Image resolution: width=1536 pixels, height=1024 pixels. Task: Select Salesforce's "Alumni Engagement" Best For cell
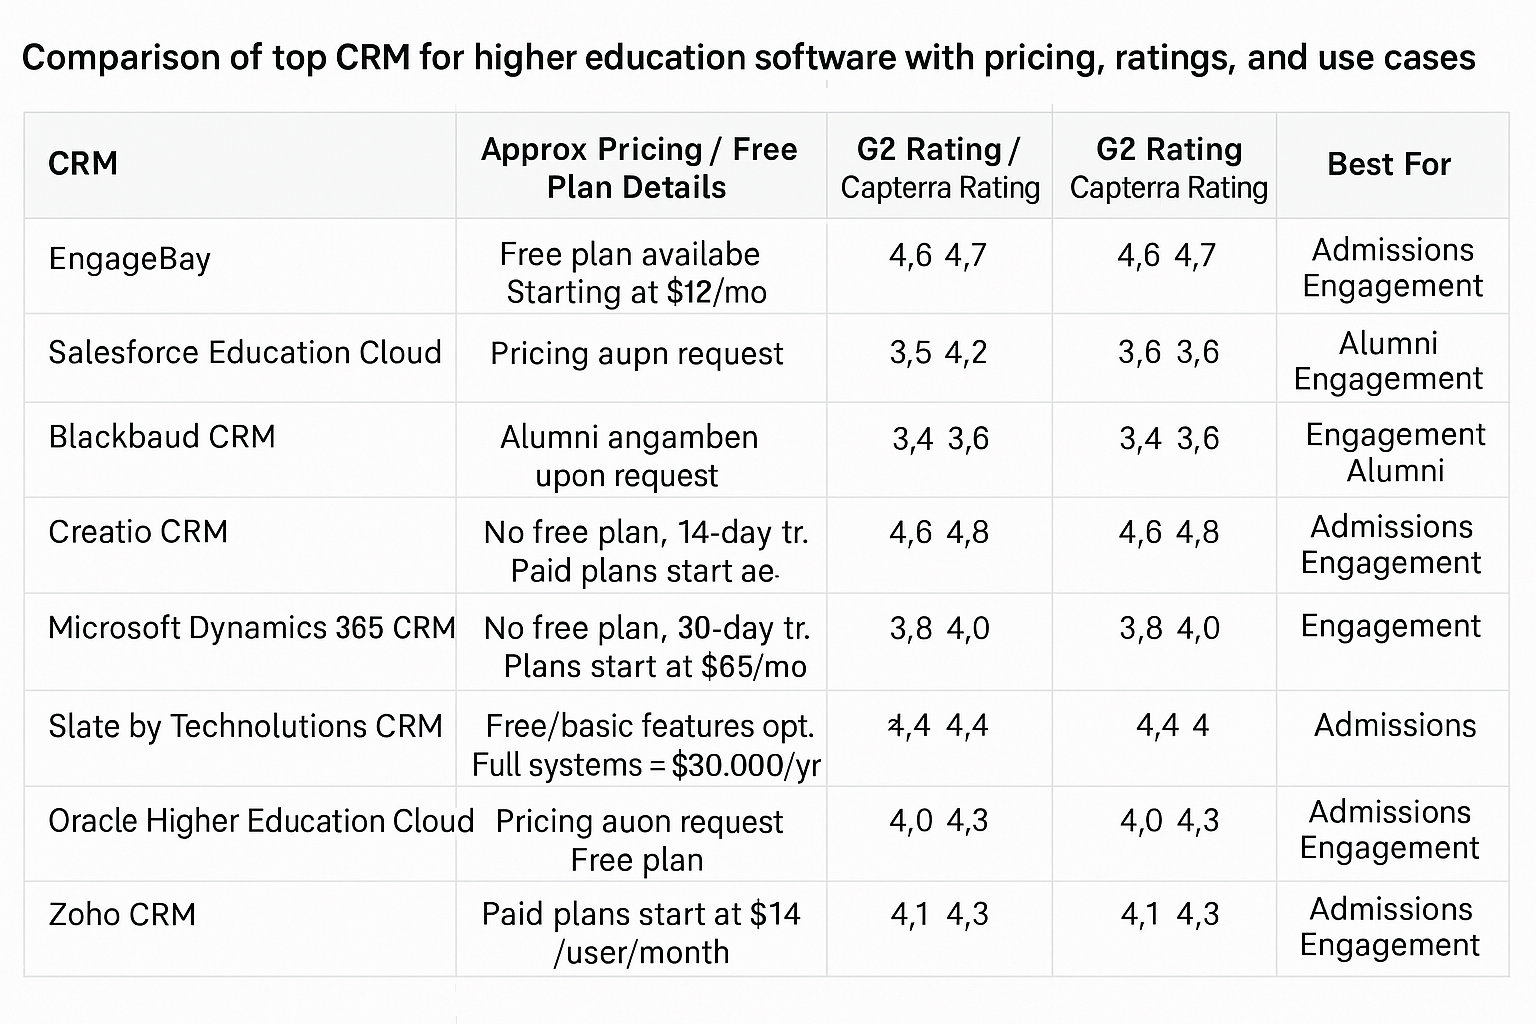click(1389, 361)
